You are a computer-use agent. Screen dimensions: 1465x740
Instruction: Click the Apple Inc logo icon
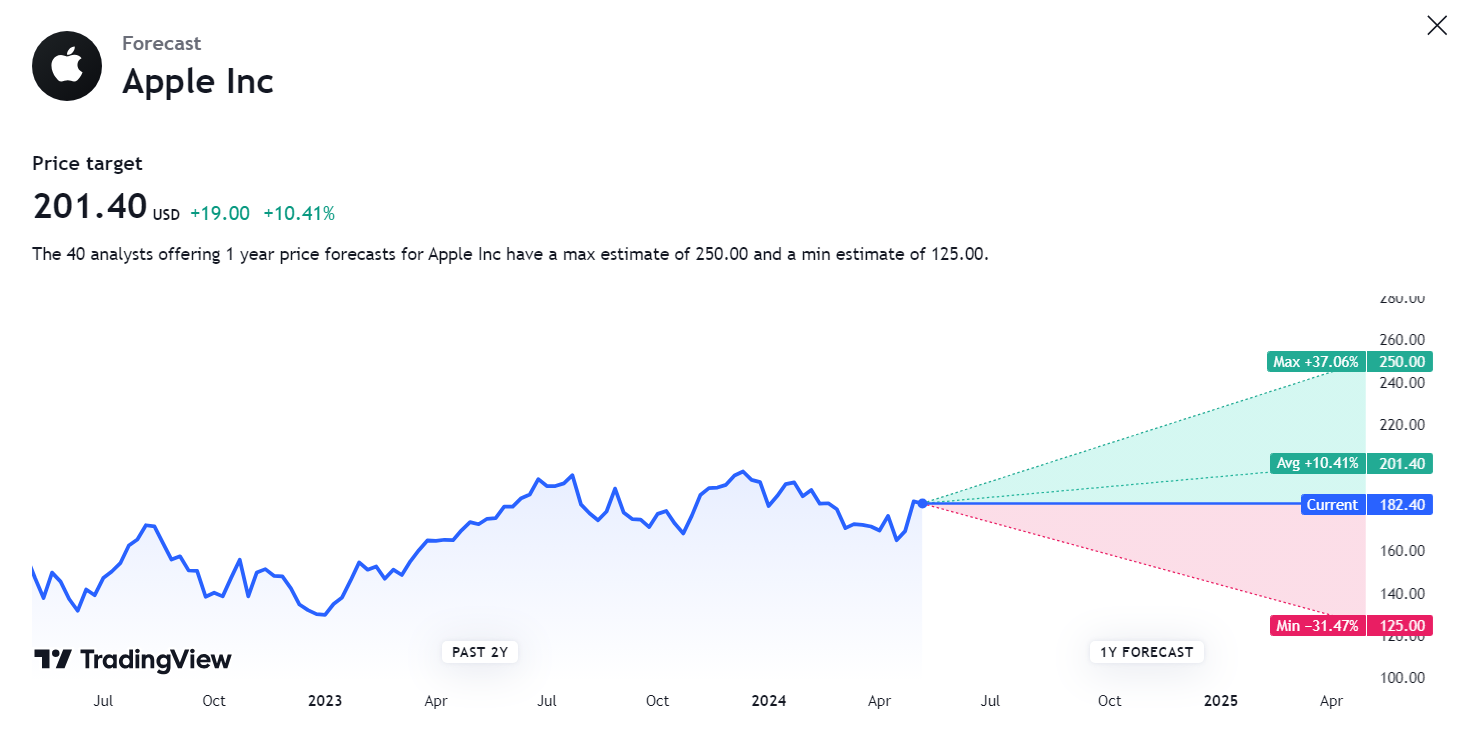[67, 66]
